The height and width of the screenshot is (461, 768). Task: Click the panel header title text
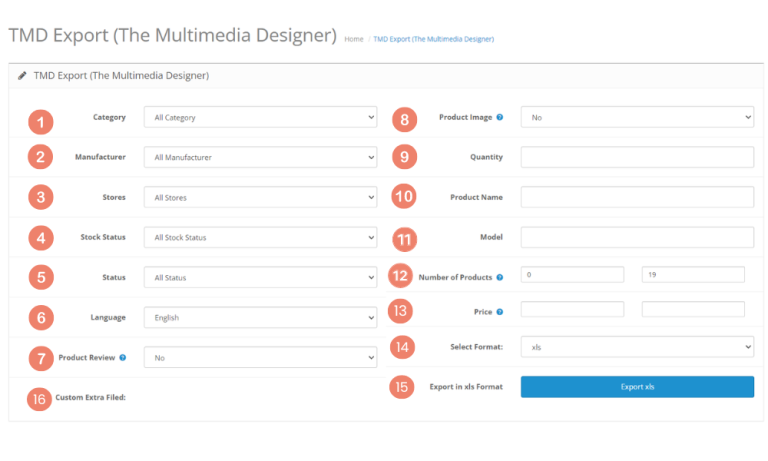click(x=121, y=75)
